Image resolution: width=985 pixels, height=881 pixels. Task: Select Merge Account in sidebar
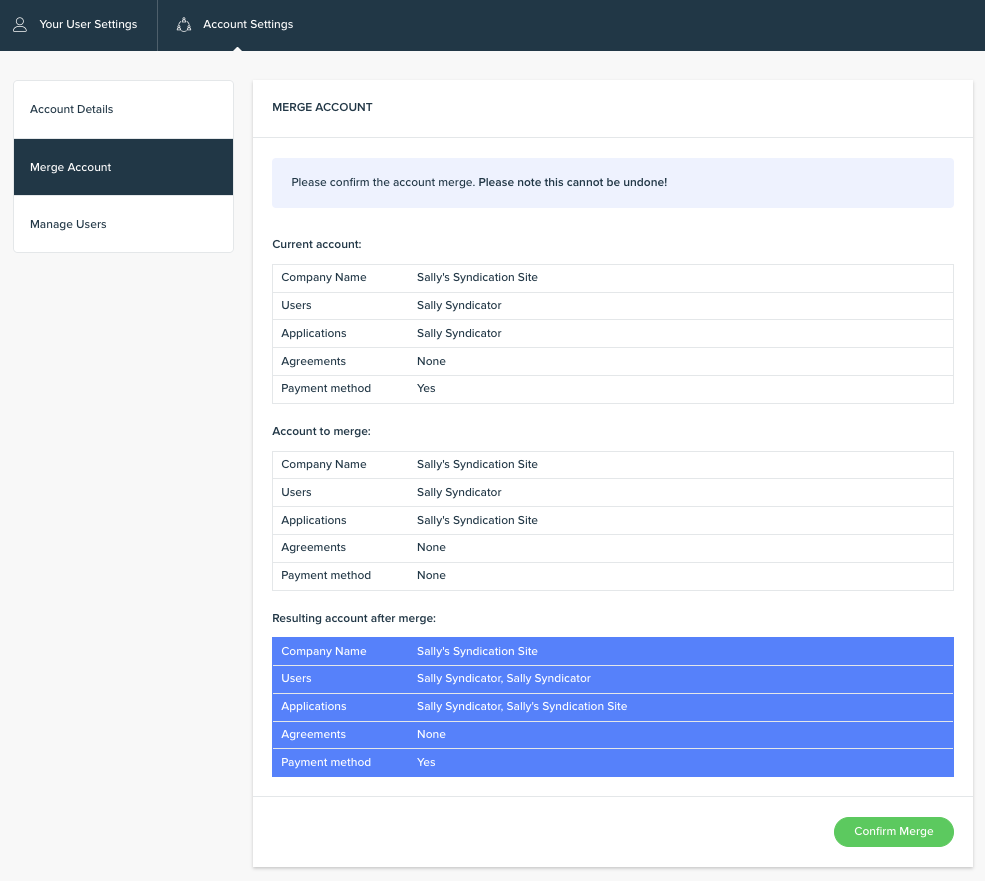(x=123, y=167)
